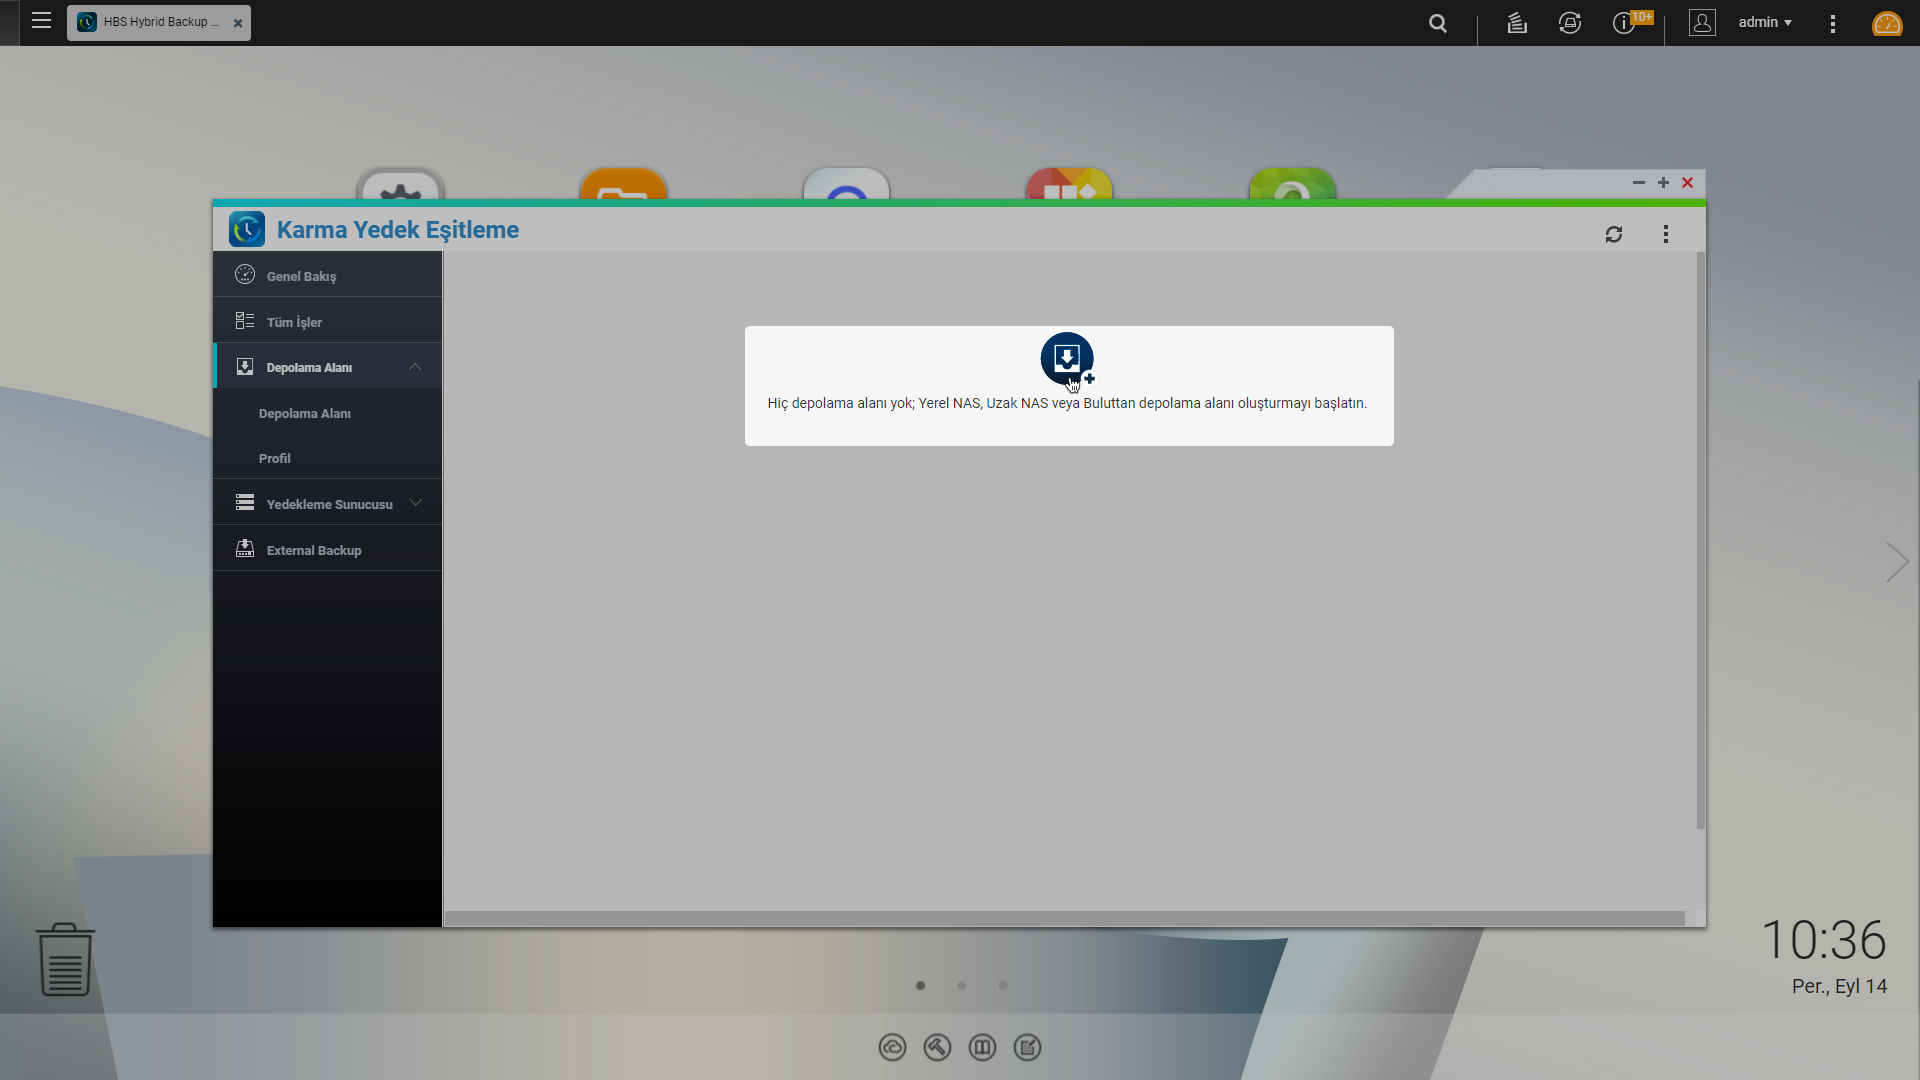Collapse the Depolama Alanı section chevron
This screenshot has width=1920, height=1080.
tap(415, 367)
